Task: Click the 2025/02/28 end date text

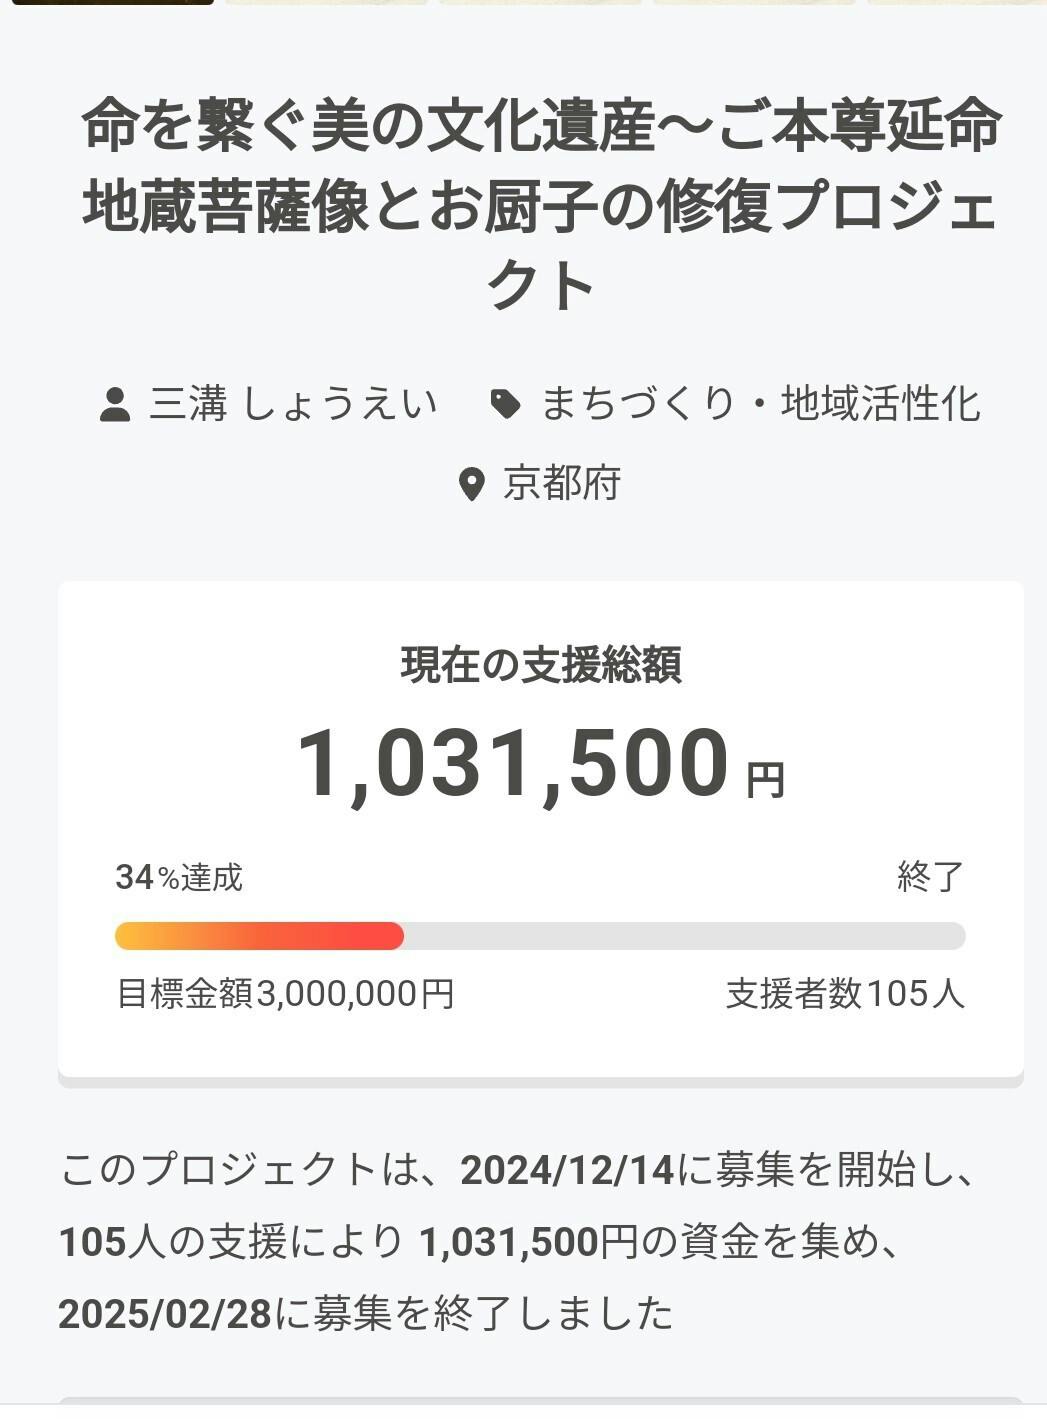Action: click(165, 1314)
